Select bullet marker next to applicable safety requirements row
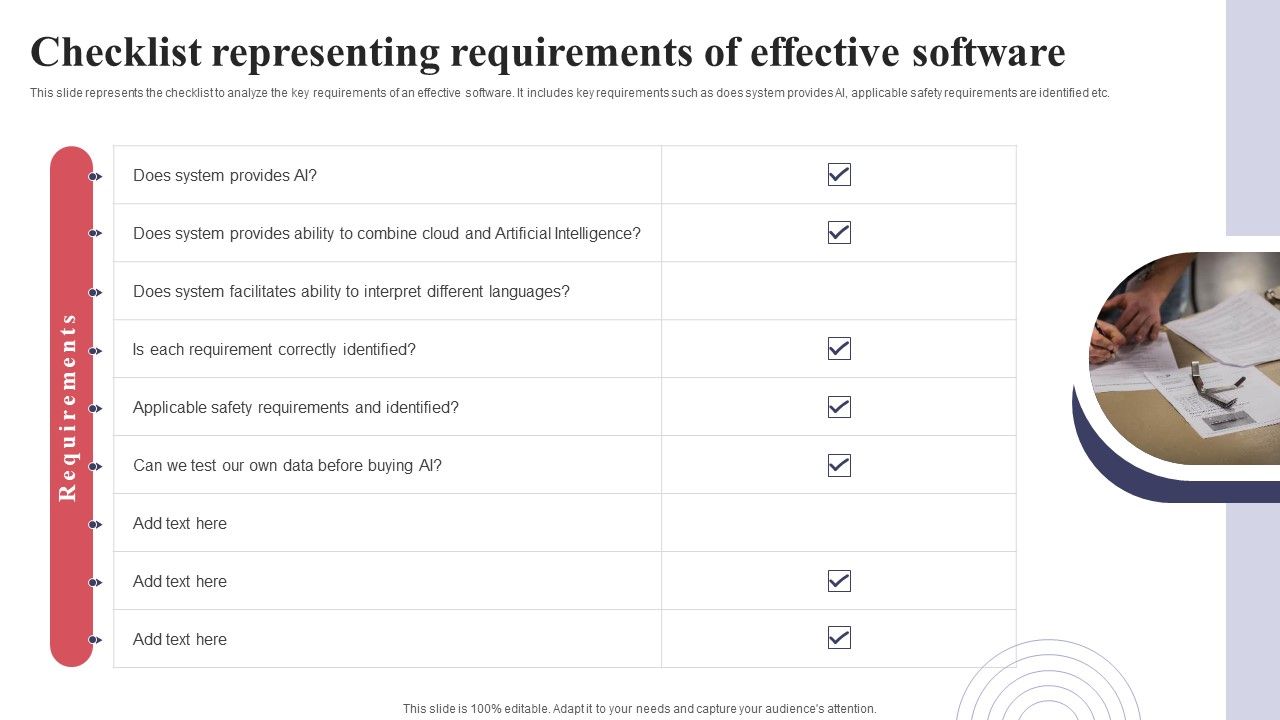The height and width of the screenshot is (720, 1280). pyautogui.click(x=94, y=408)
